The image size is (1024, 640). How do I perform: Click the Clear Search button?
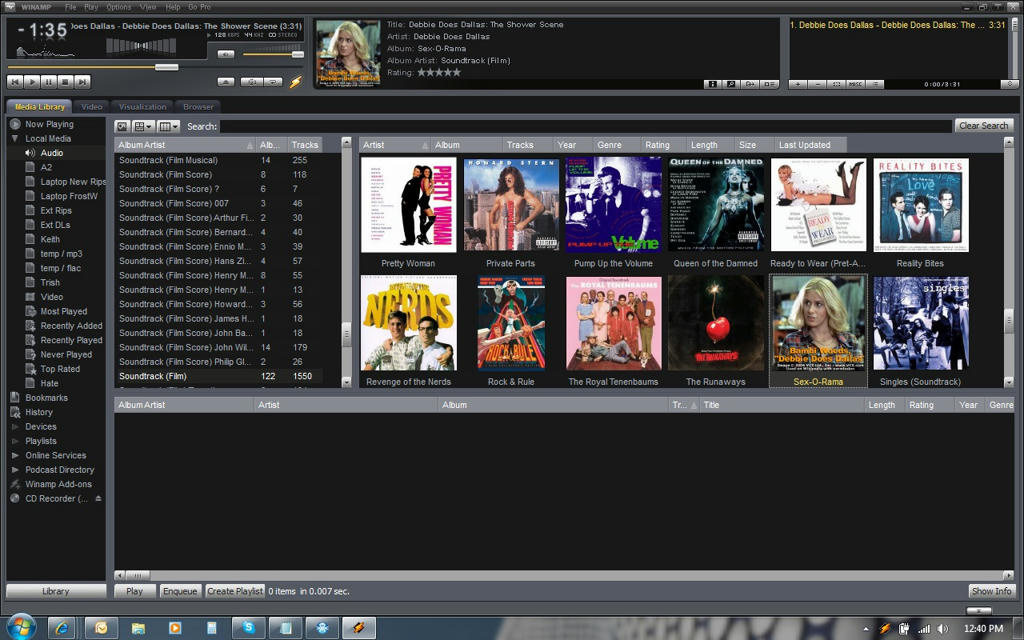coord(984,125)
